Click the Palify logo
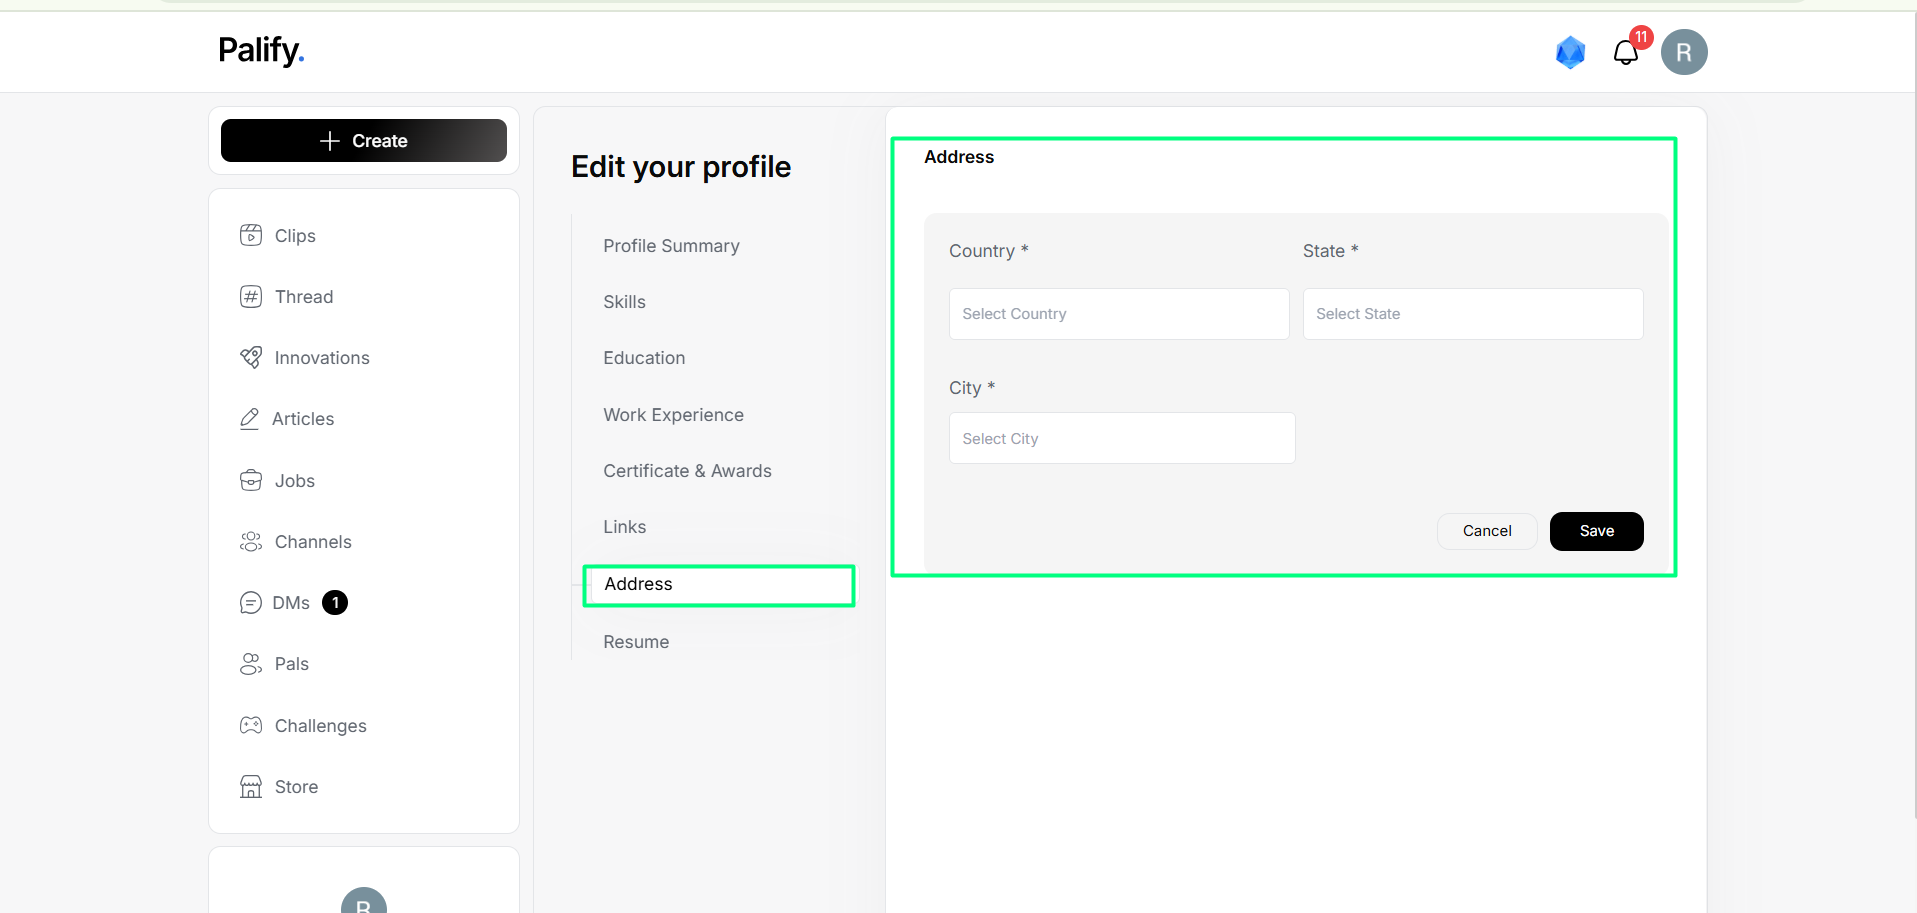The height and width of the screenshot is (913, 1917). [261, 50]
